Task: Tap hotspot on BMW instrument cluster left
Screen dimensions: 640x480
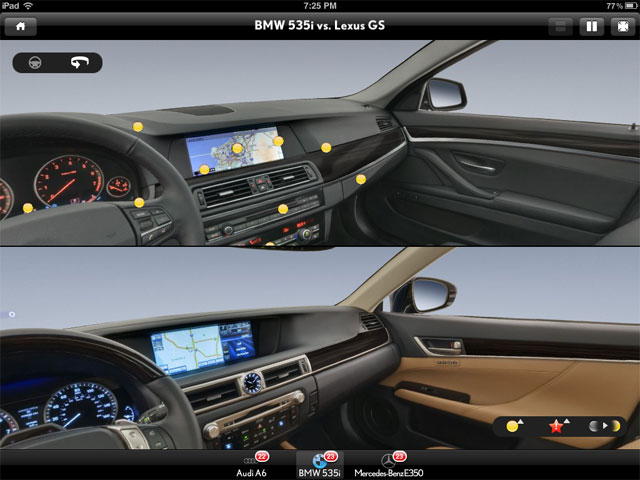Action: click(x=28, y=208)
